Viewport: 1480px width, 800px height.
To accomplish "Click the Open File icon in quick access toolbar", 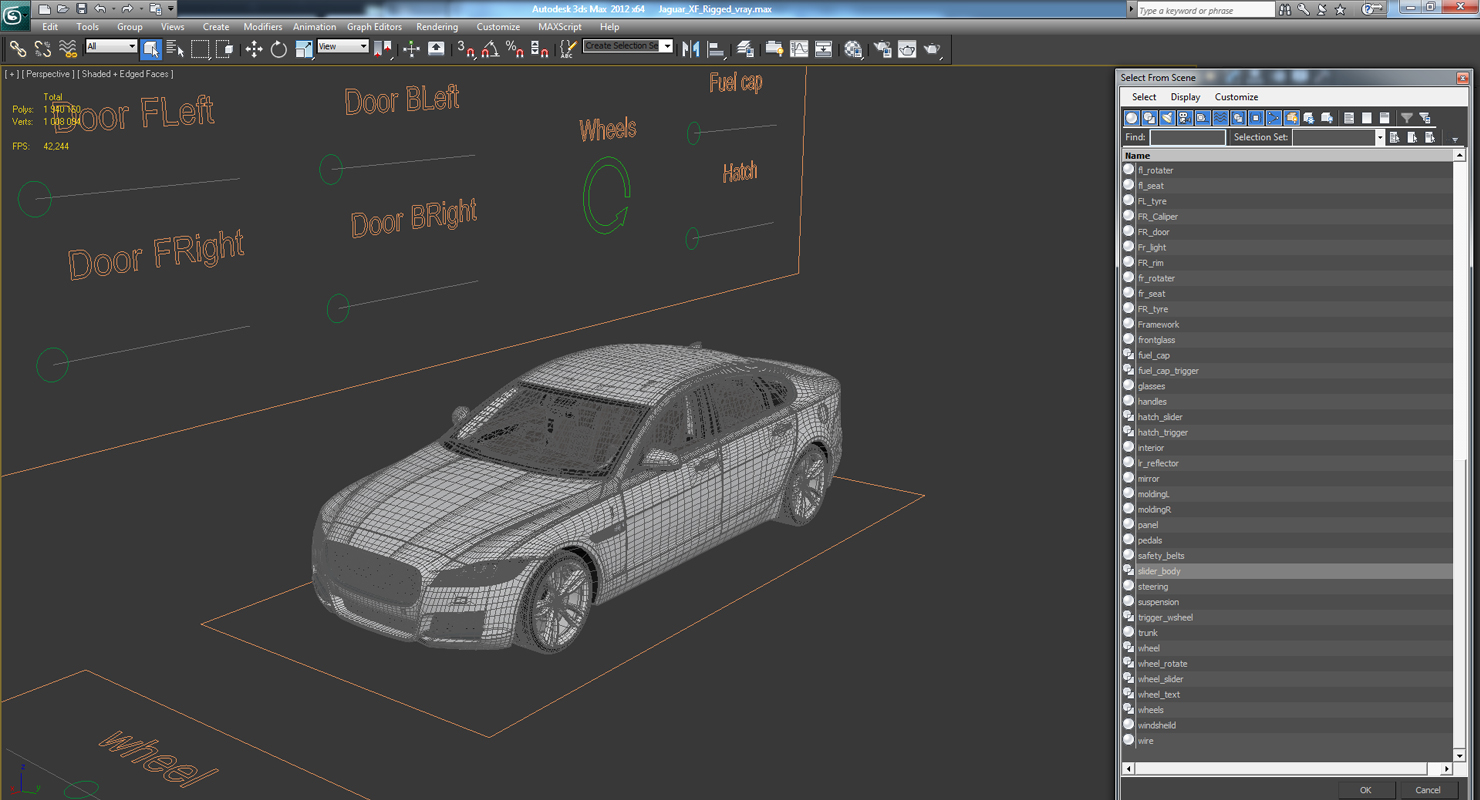I will (63, 9).
